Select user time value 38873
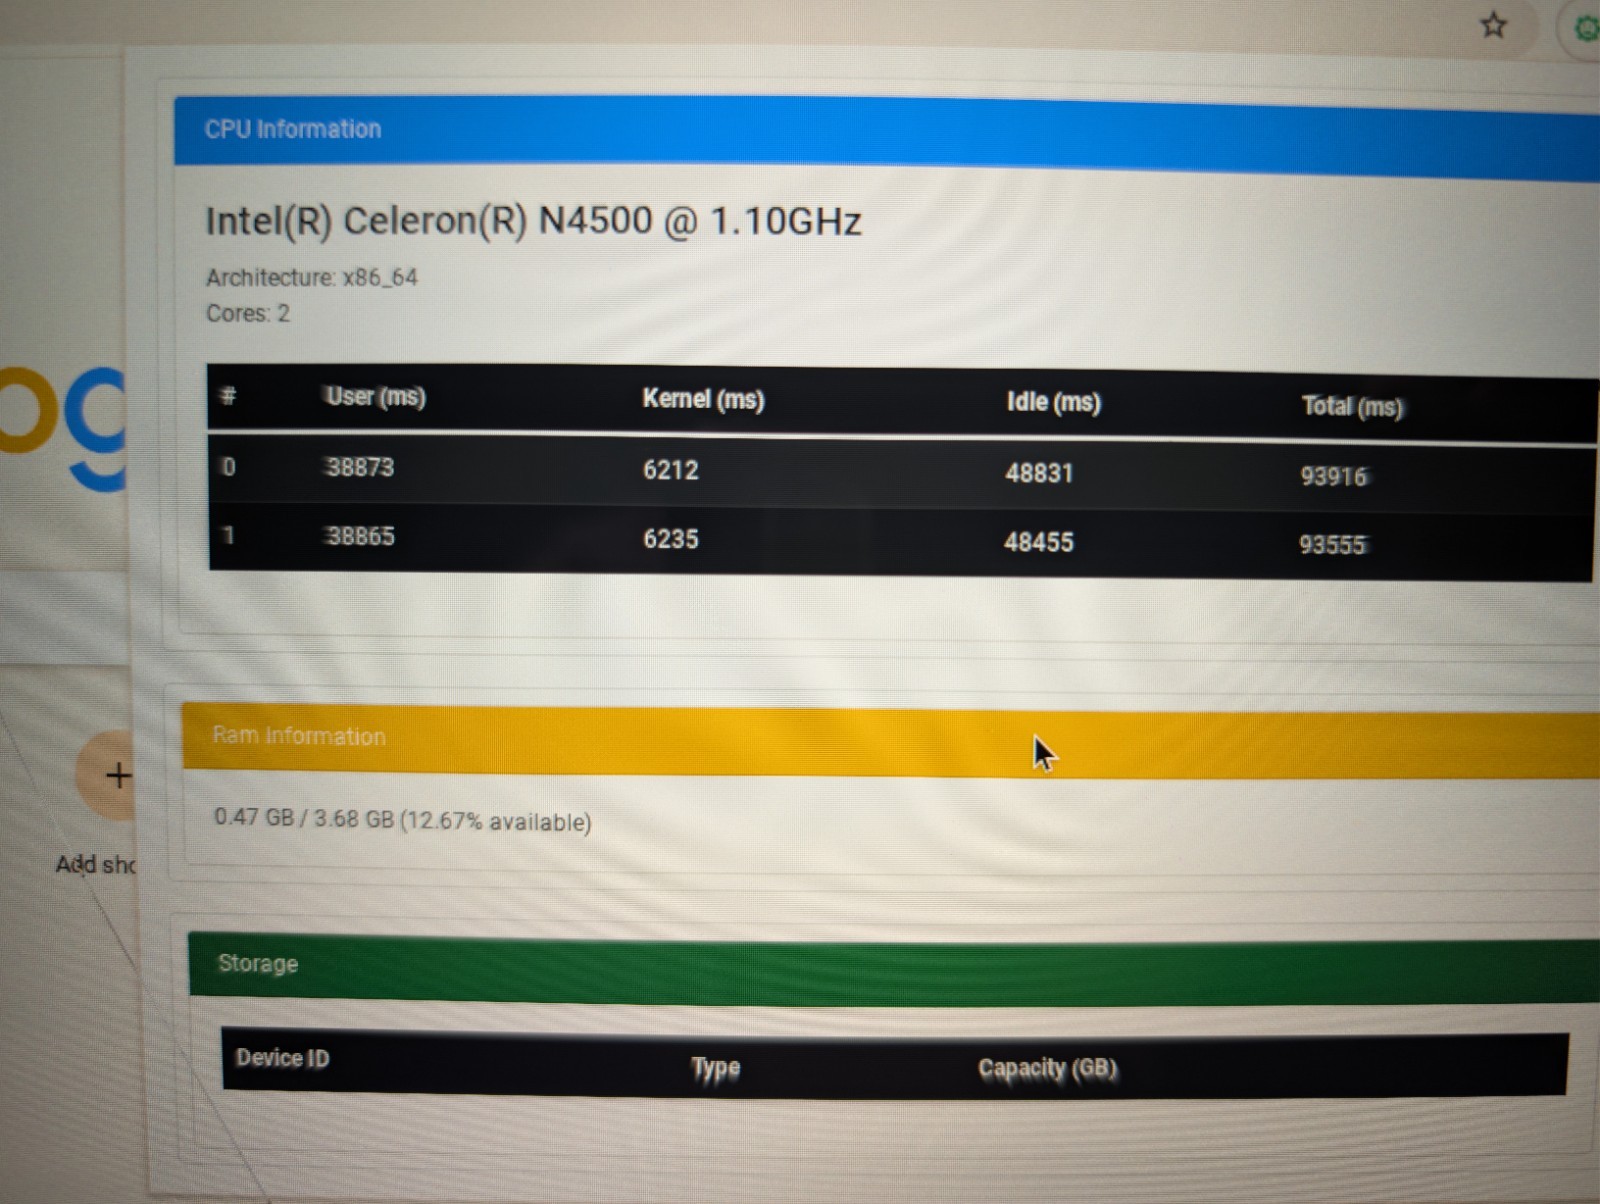The width and height of the screenshot is (1600, 1204). (359, 467)
